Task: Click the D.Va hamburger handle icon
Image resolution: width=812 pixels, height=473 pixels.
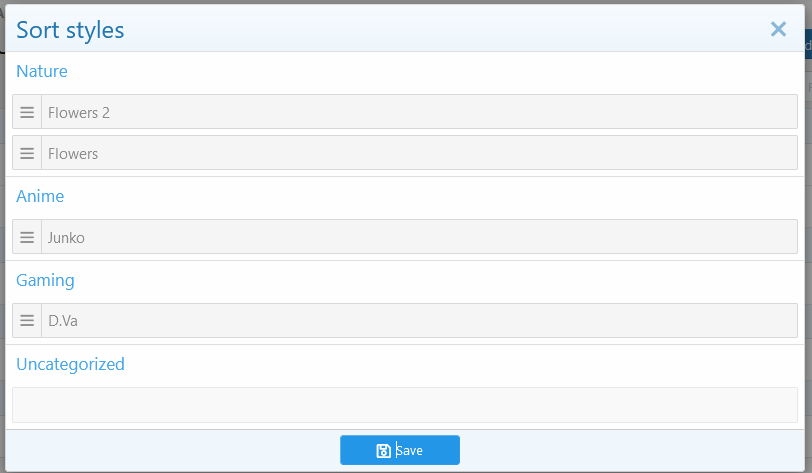Action: click(27, 320)
